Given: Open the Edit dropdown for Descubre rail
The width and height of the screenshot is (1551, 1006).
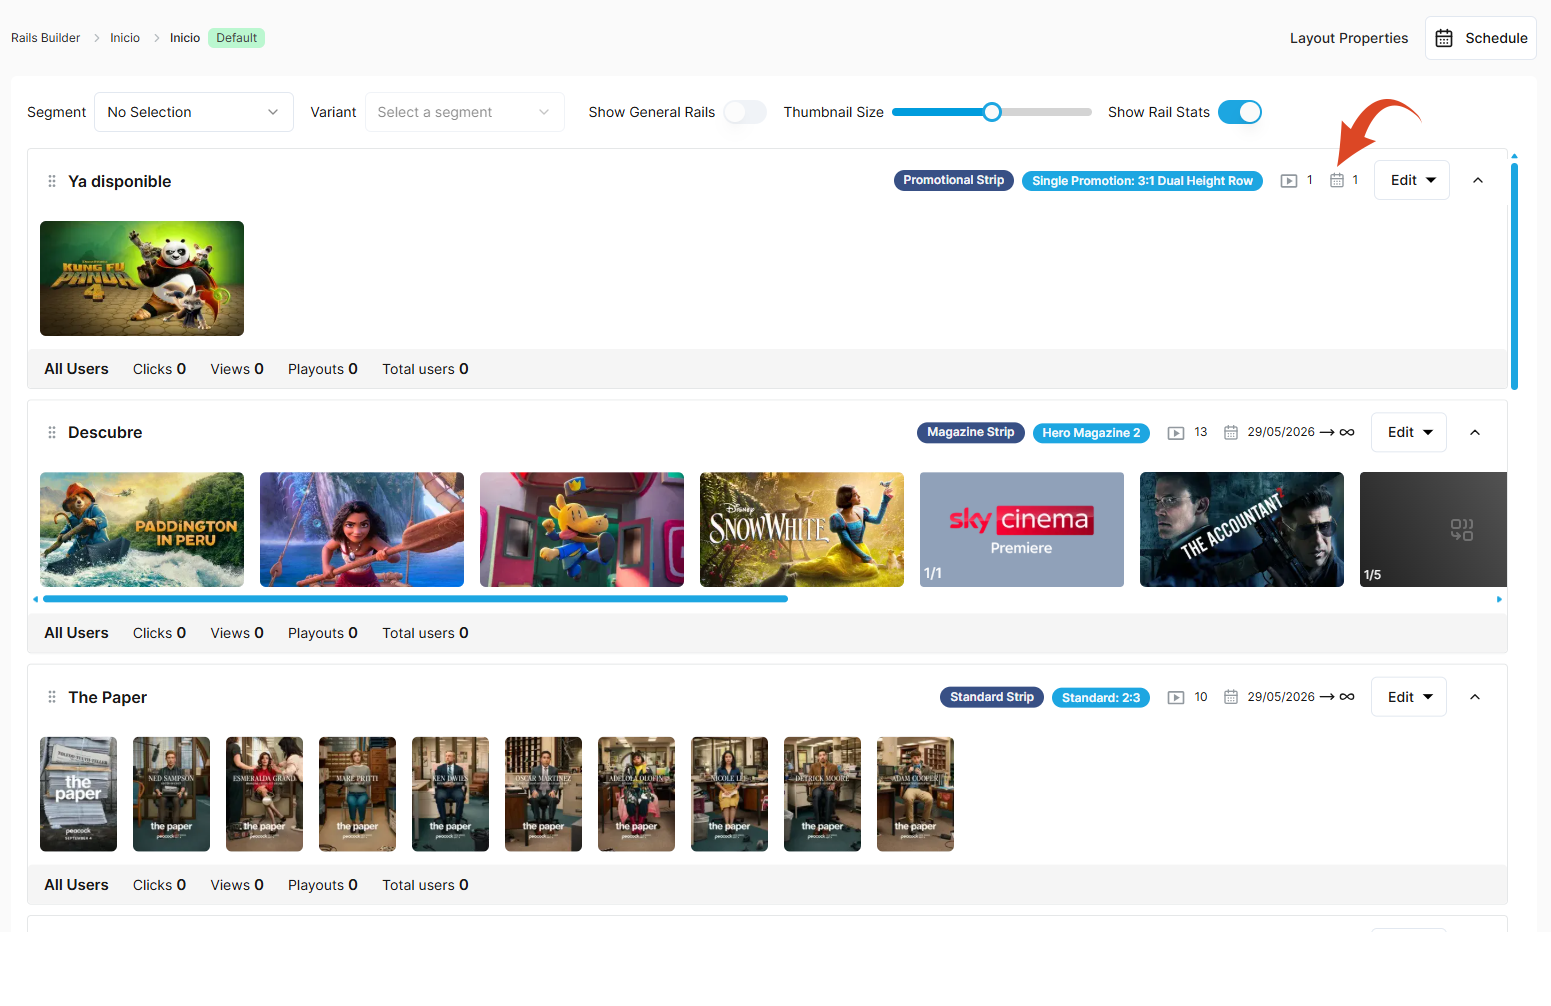Looking at the screenshot, I should [1409, 432].
